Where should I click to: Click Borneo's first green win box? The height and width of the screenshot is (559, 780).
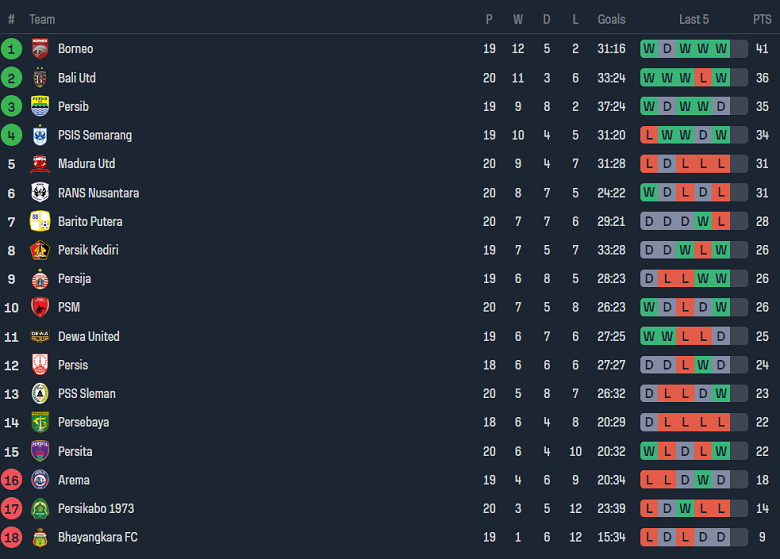[x=649, y=48]
